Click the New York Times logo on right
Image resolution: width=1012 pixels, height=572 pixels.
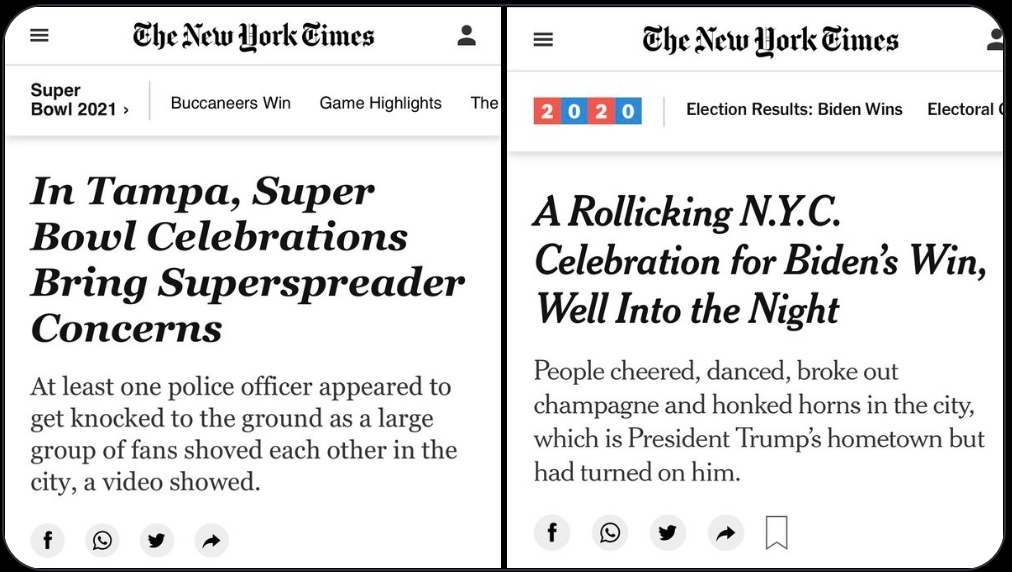(770, 41)
